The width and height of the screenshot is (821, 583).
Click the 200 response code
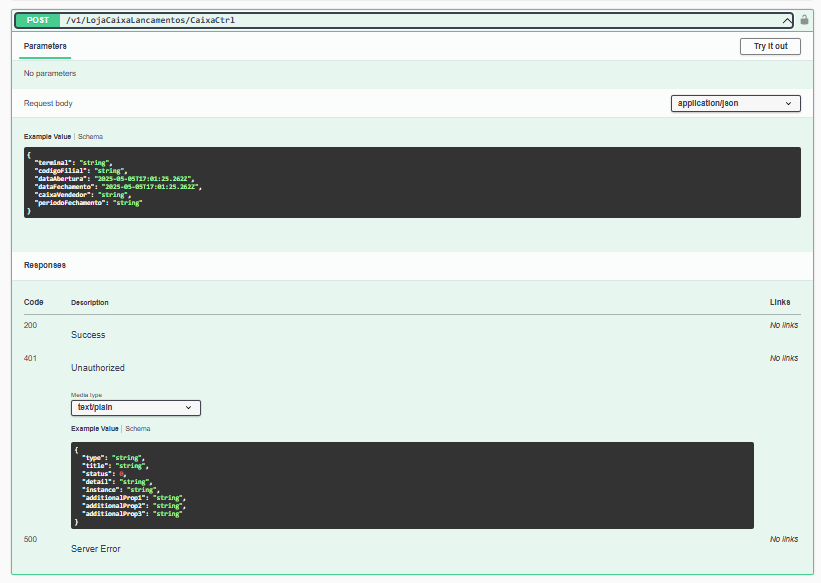pyautogui.click(x=31, y=325)
